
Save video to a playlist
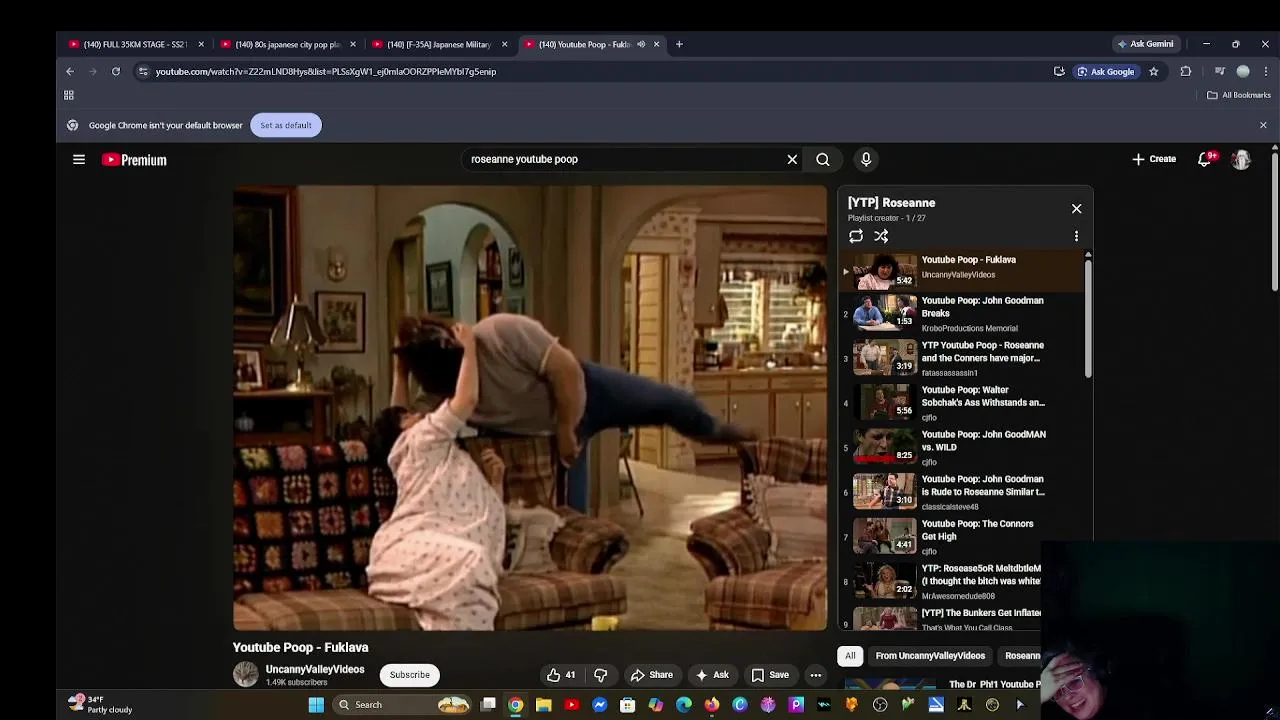click(770, 675)
